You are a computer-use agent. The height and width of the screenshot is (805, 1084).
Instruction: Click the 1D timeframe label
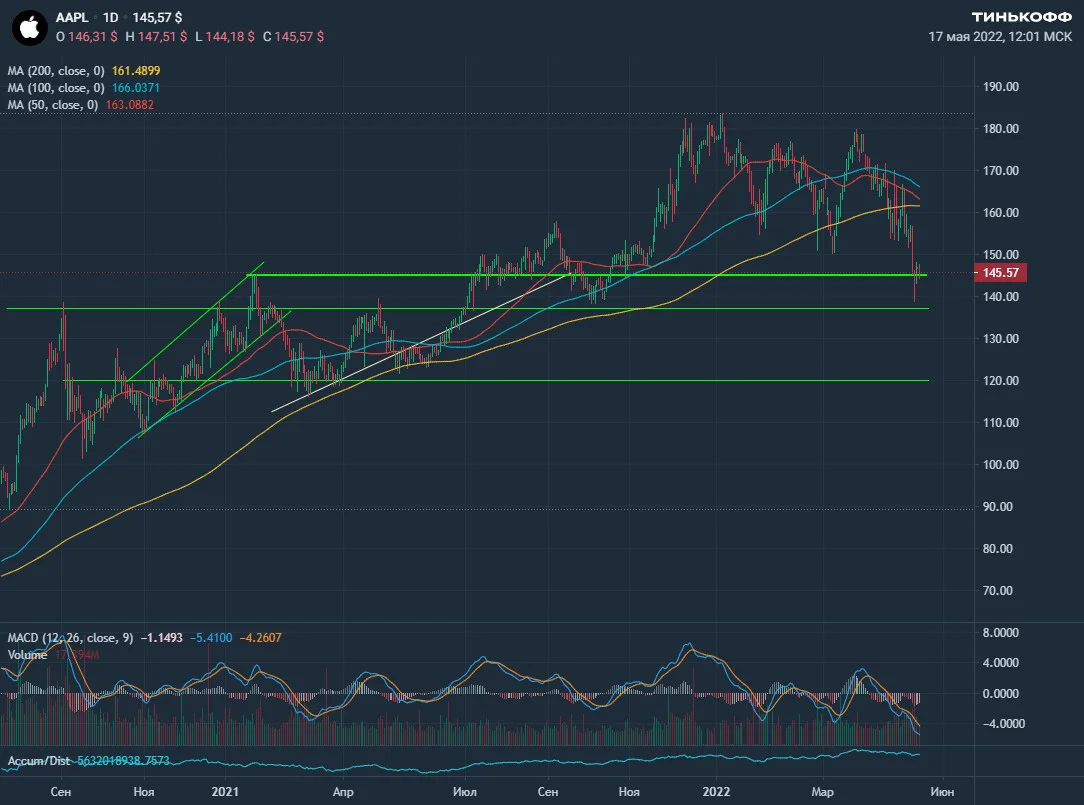[x=111, y=17]
